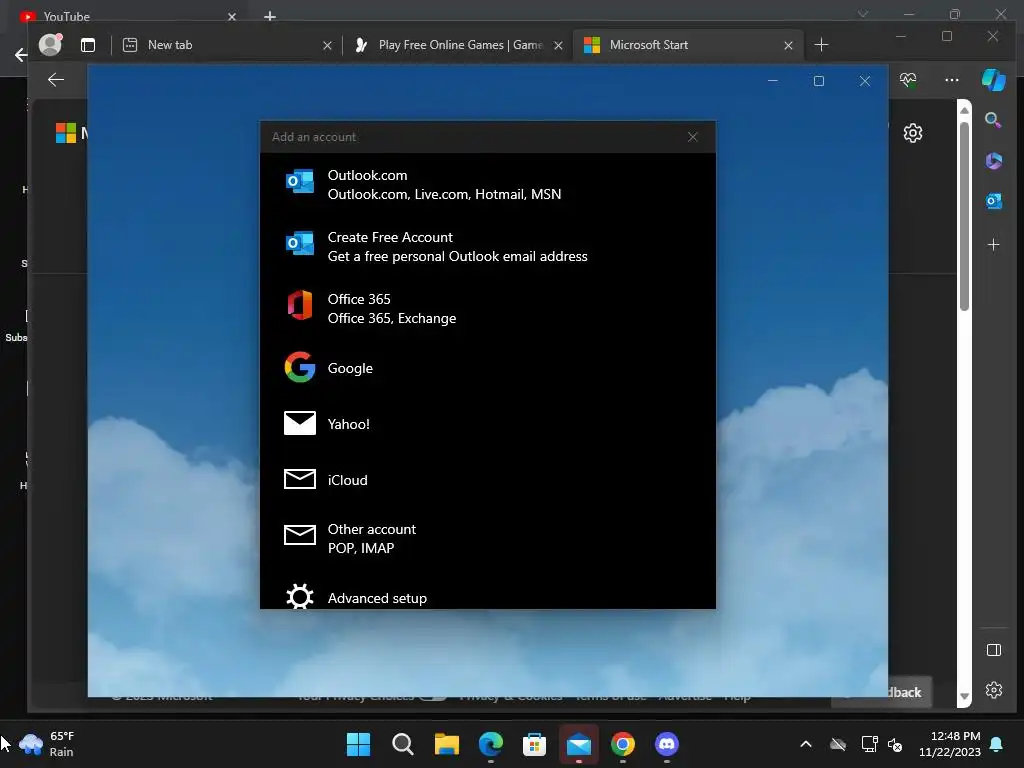Viewport: 1024px width, 768px height.
Task: Click the page scrollbar down arrow
Action: point(964,696)
